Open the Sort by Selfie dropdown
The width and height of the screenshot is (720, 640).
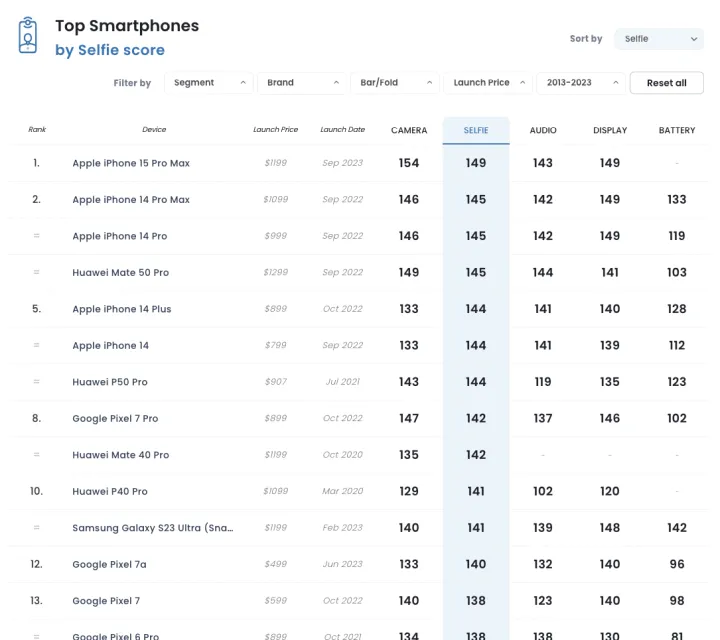[658, 39]
